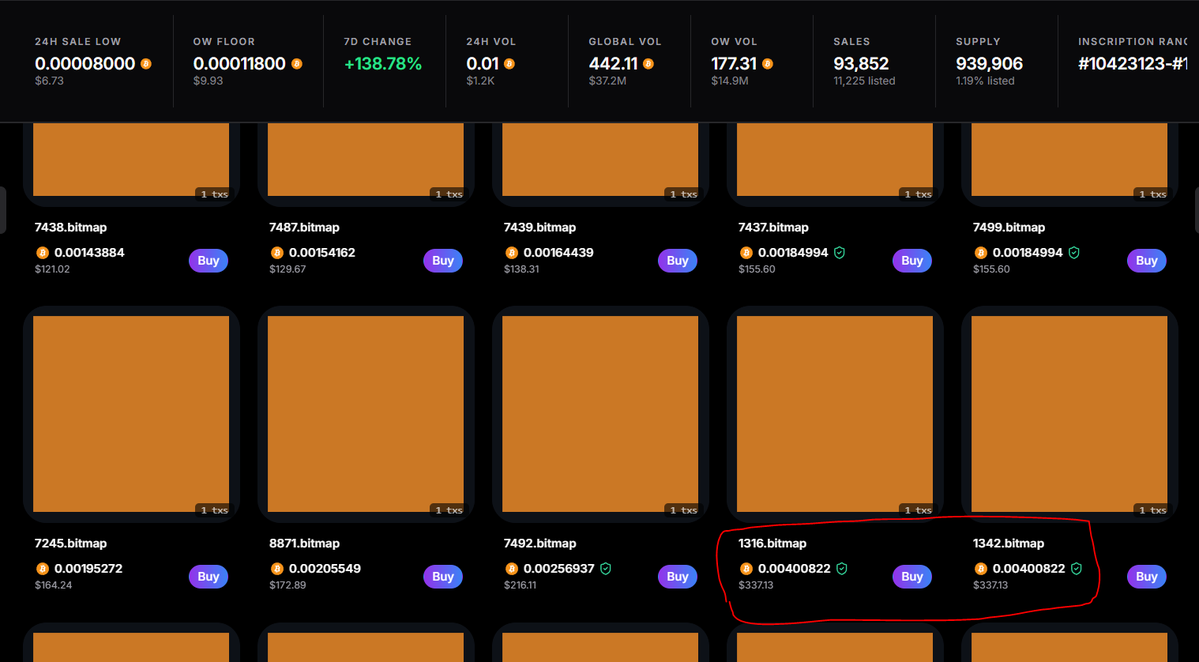Click the verified shield icon on 1342.bitmap
This screenshot has height=662, width=1199.
[x=1077, y=569]
